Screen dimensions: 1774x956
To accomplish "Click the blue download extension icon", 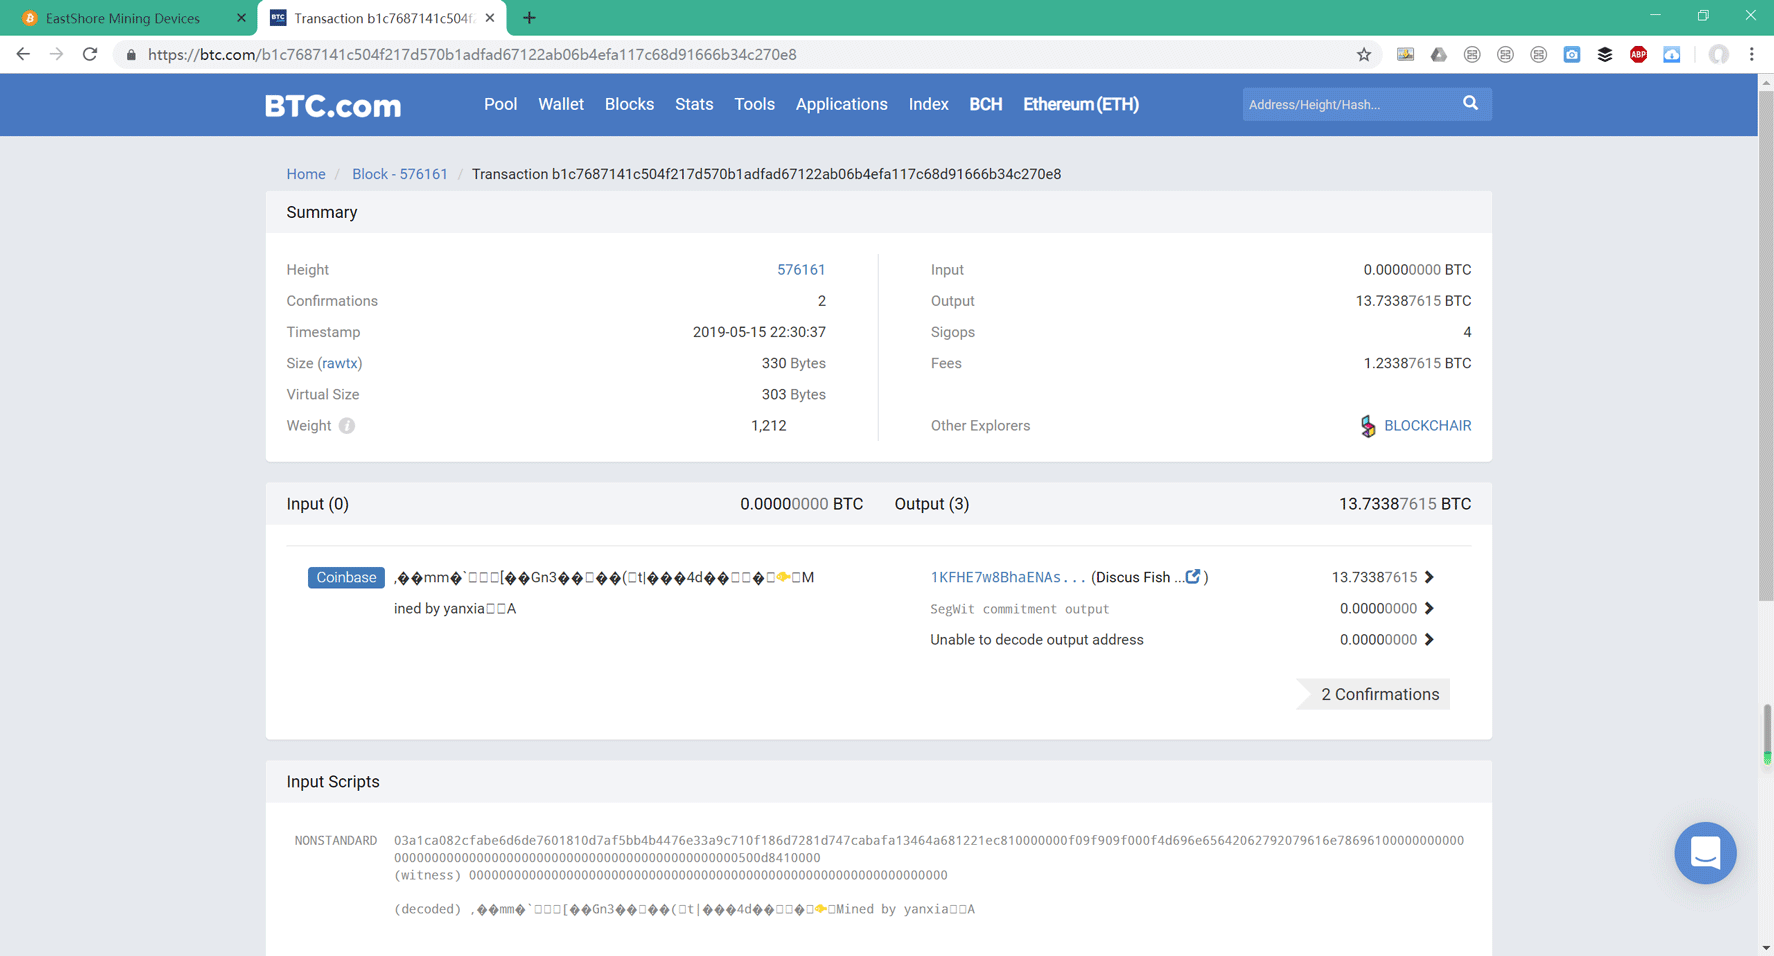I will [x=1671, y=55].
